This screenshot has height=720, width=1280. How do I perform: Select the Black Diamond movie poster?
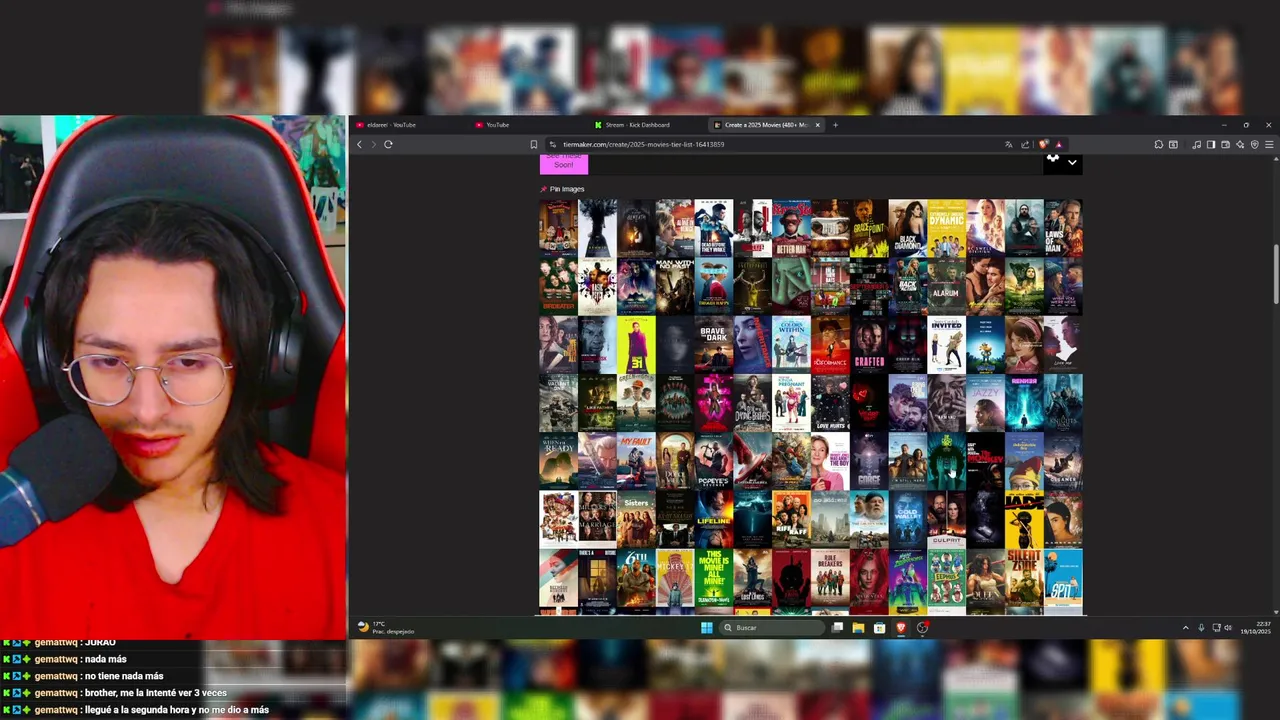(907, 229)
